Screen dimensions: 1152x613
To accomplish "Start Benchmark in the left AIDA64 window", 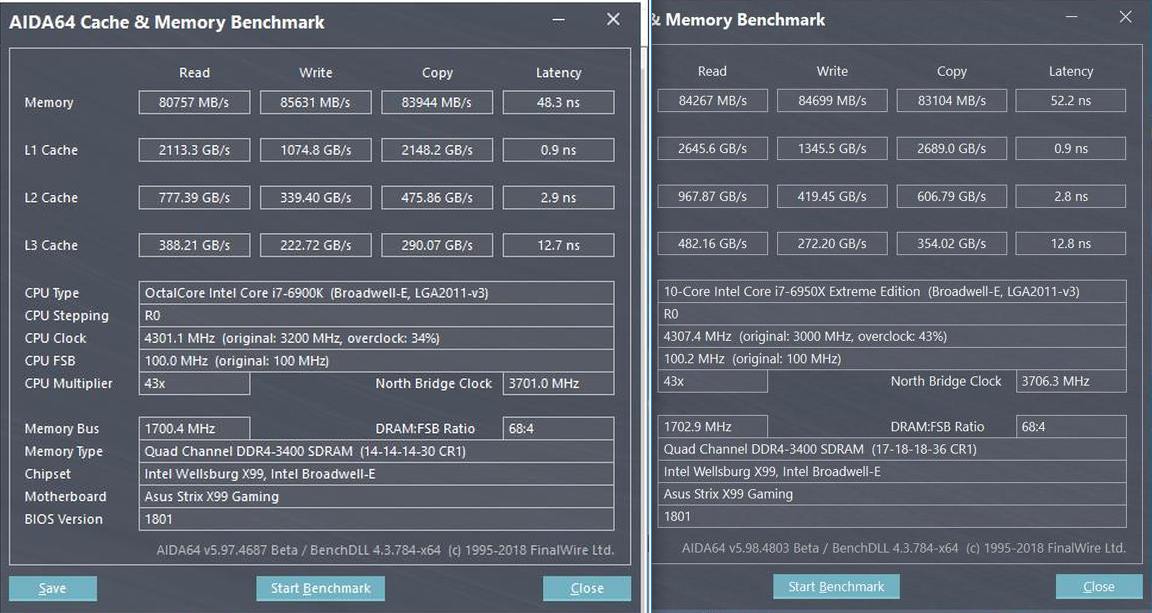I will (x=320, y=588).
